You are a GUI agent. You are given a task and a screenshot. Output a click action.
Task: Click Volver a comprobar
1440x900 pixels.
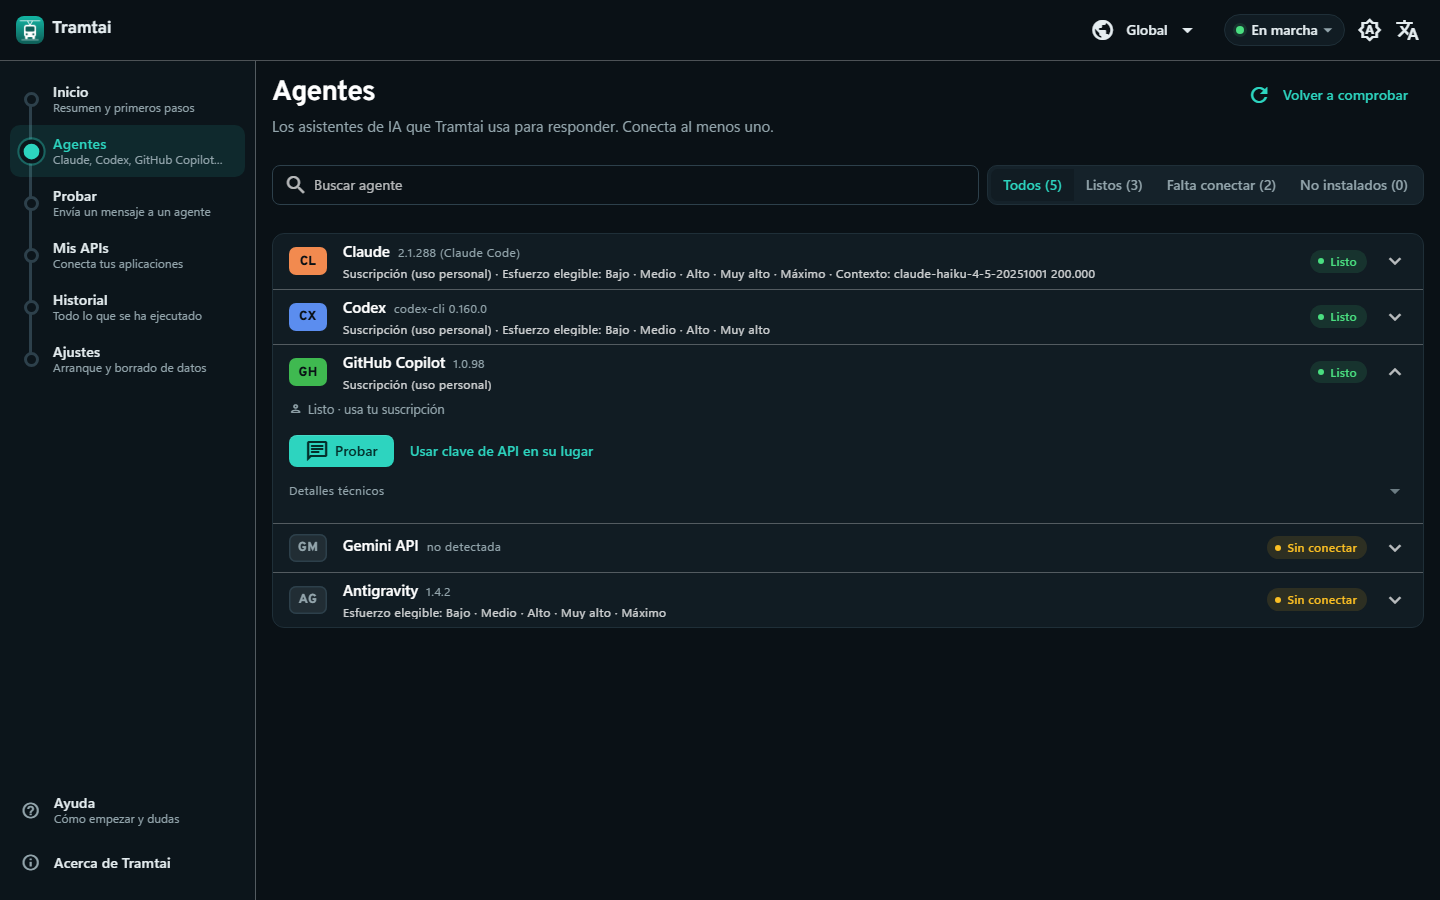[1329, 95]
